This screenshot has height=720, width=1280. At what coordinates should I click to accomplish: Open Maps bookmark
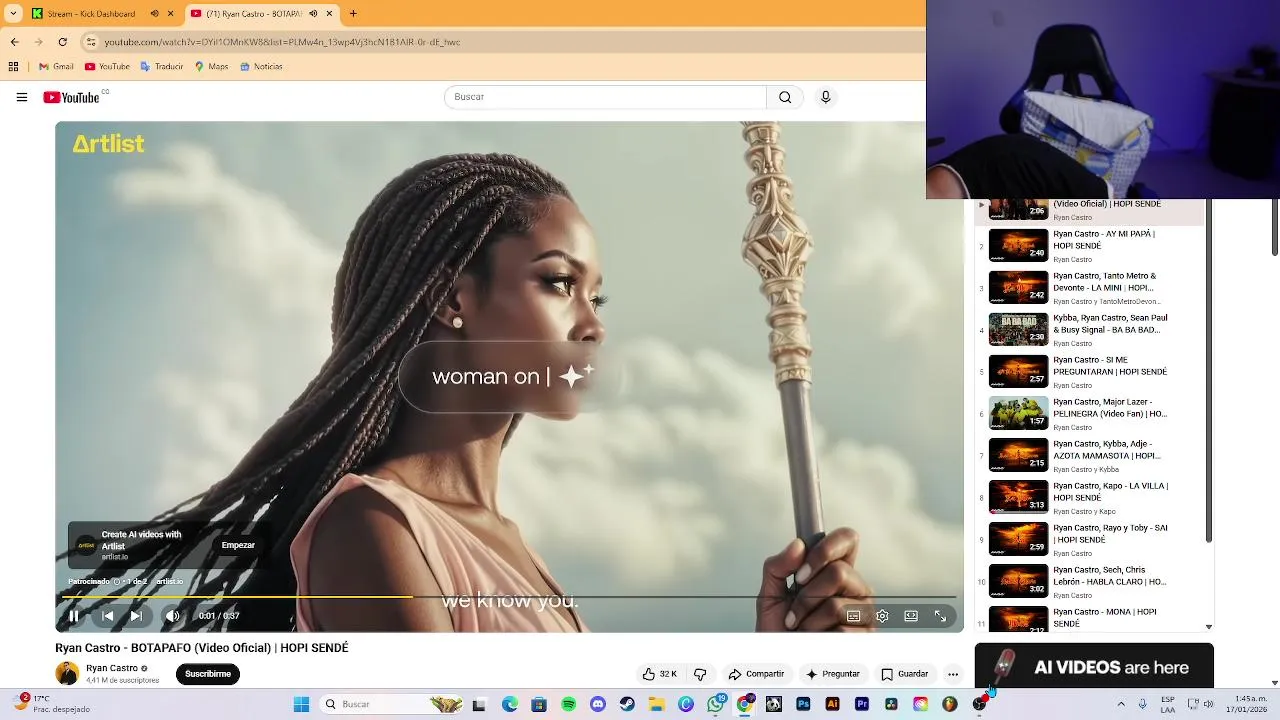[x=211, y=67]
